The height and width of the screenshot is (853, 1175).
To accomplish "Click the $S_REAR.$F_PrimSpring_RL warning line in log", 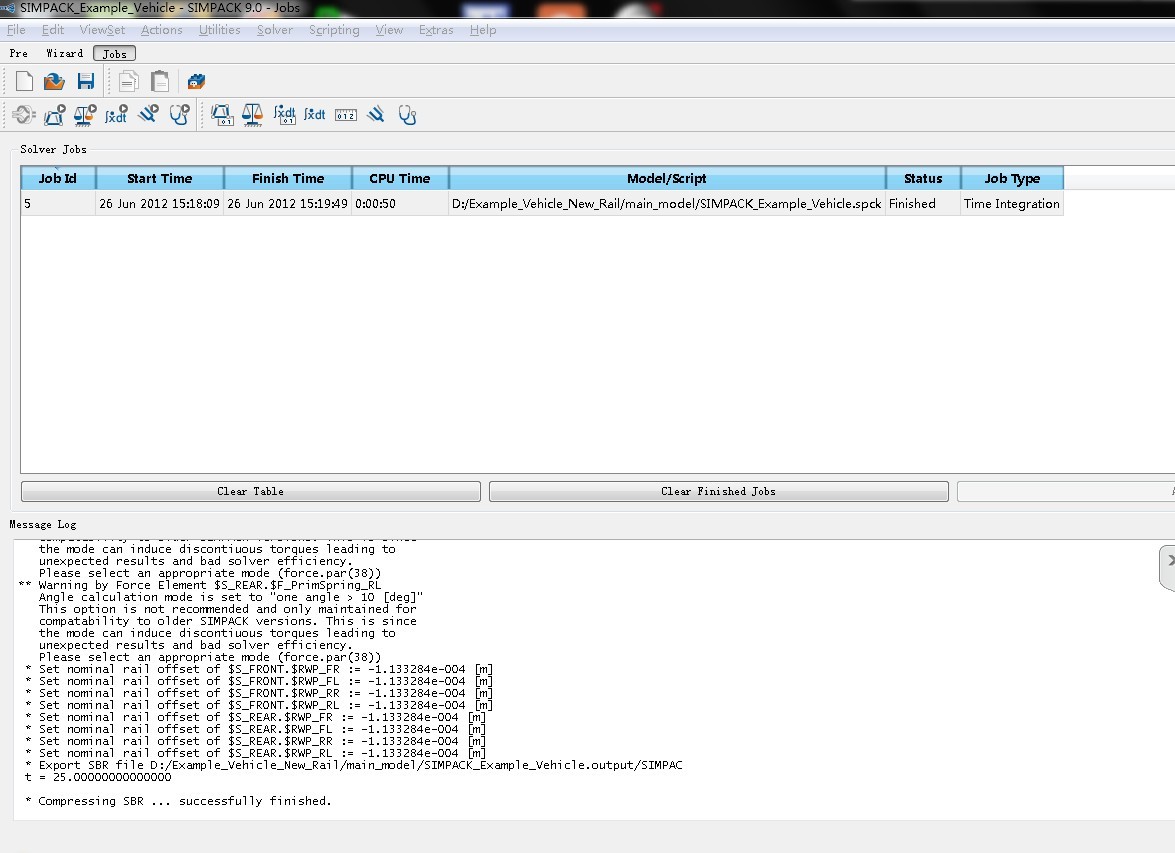I will click(x=200, y=585).
